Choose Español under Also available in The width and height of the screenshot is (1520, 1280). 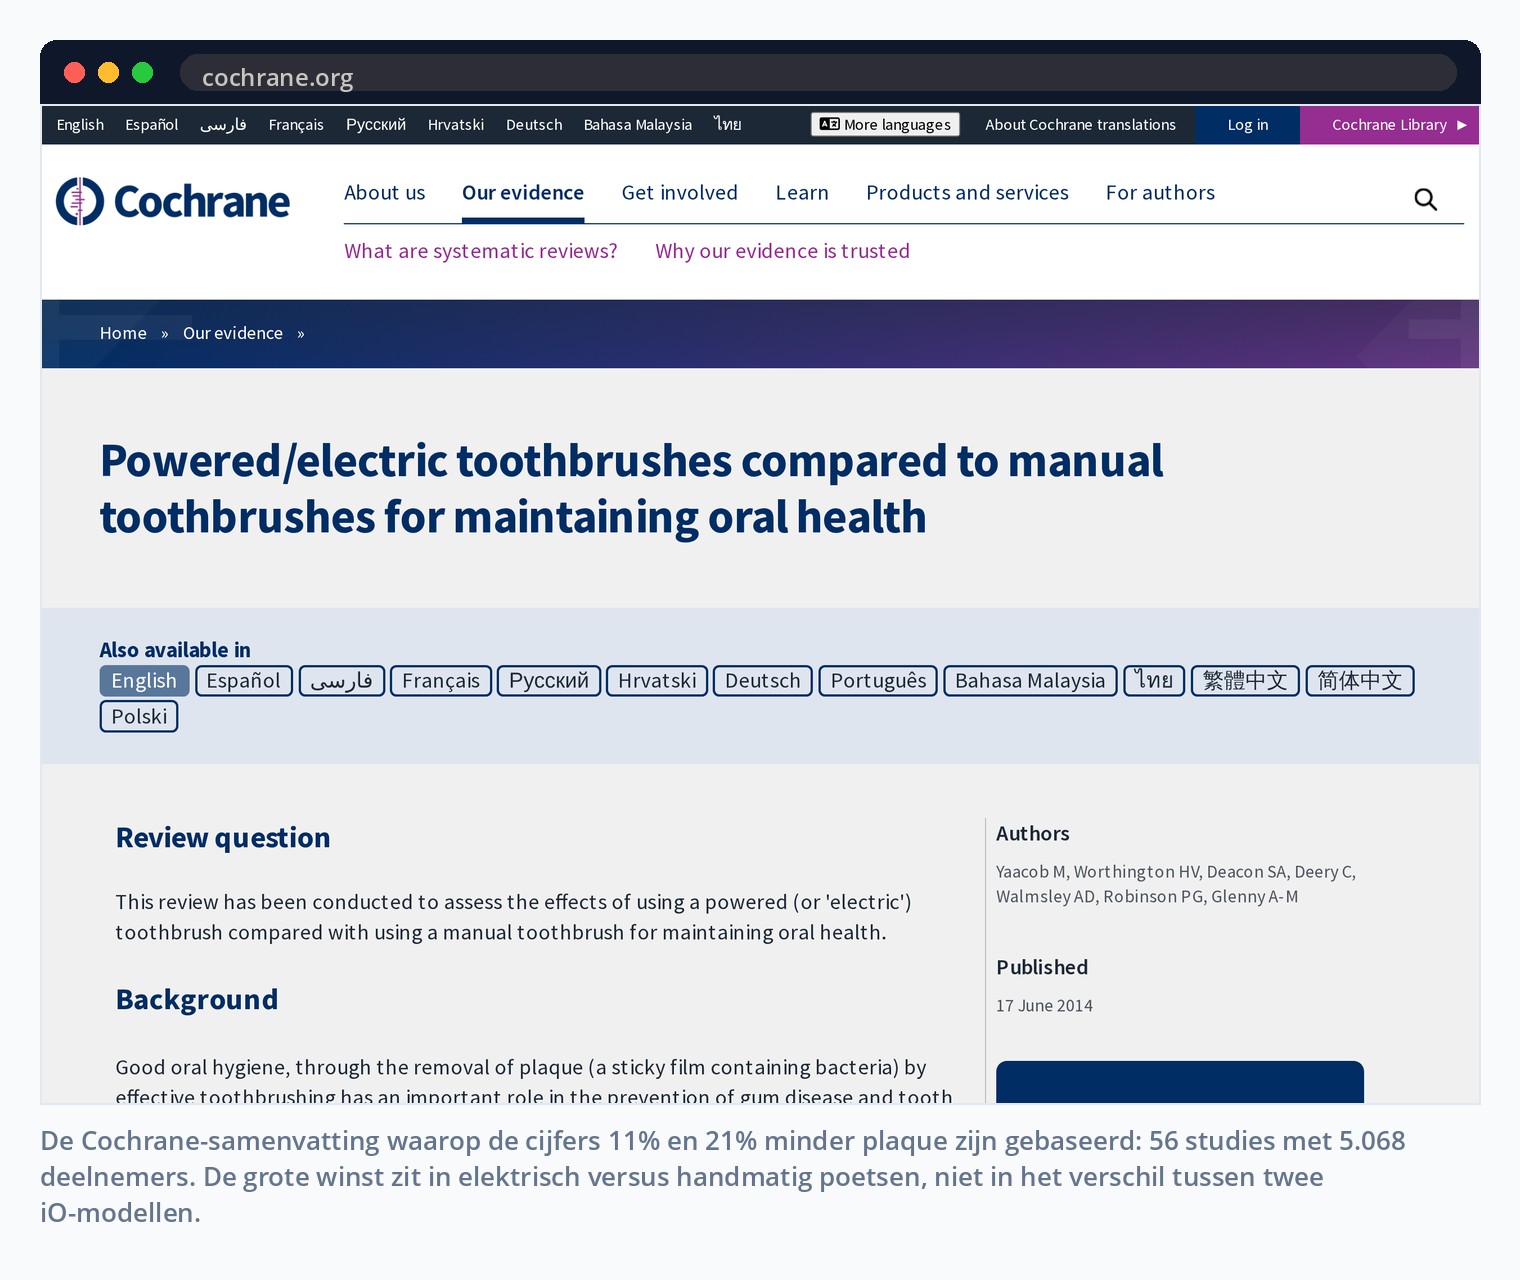click(x=244, y=681)
